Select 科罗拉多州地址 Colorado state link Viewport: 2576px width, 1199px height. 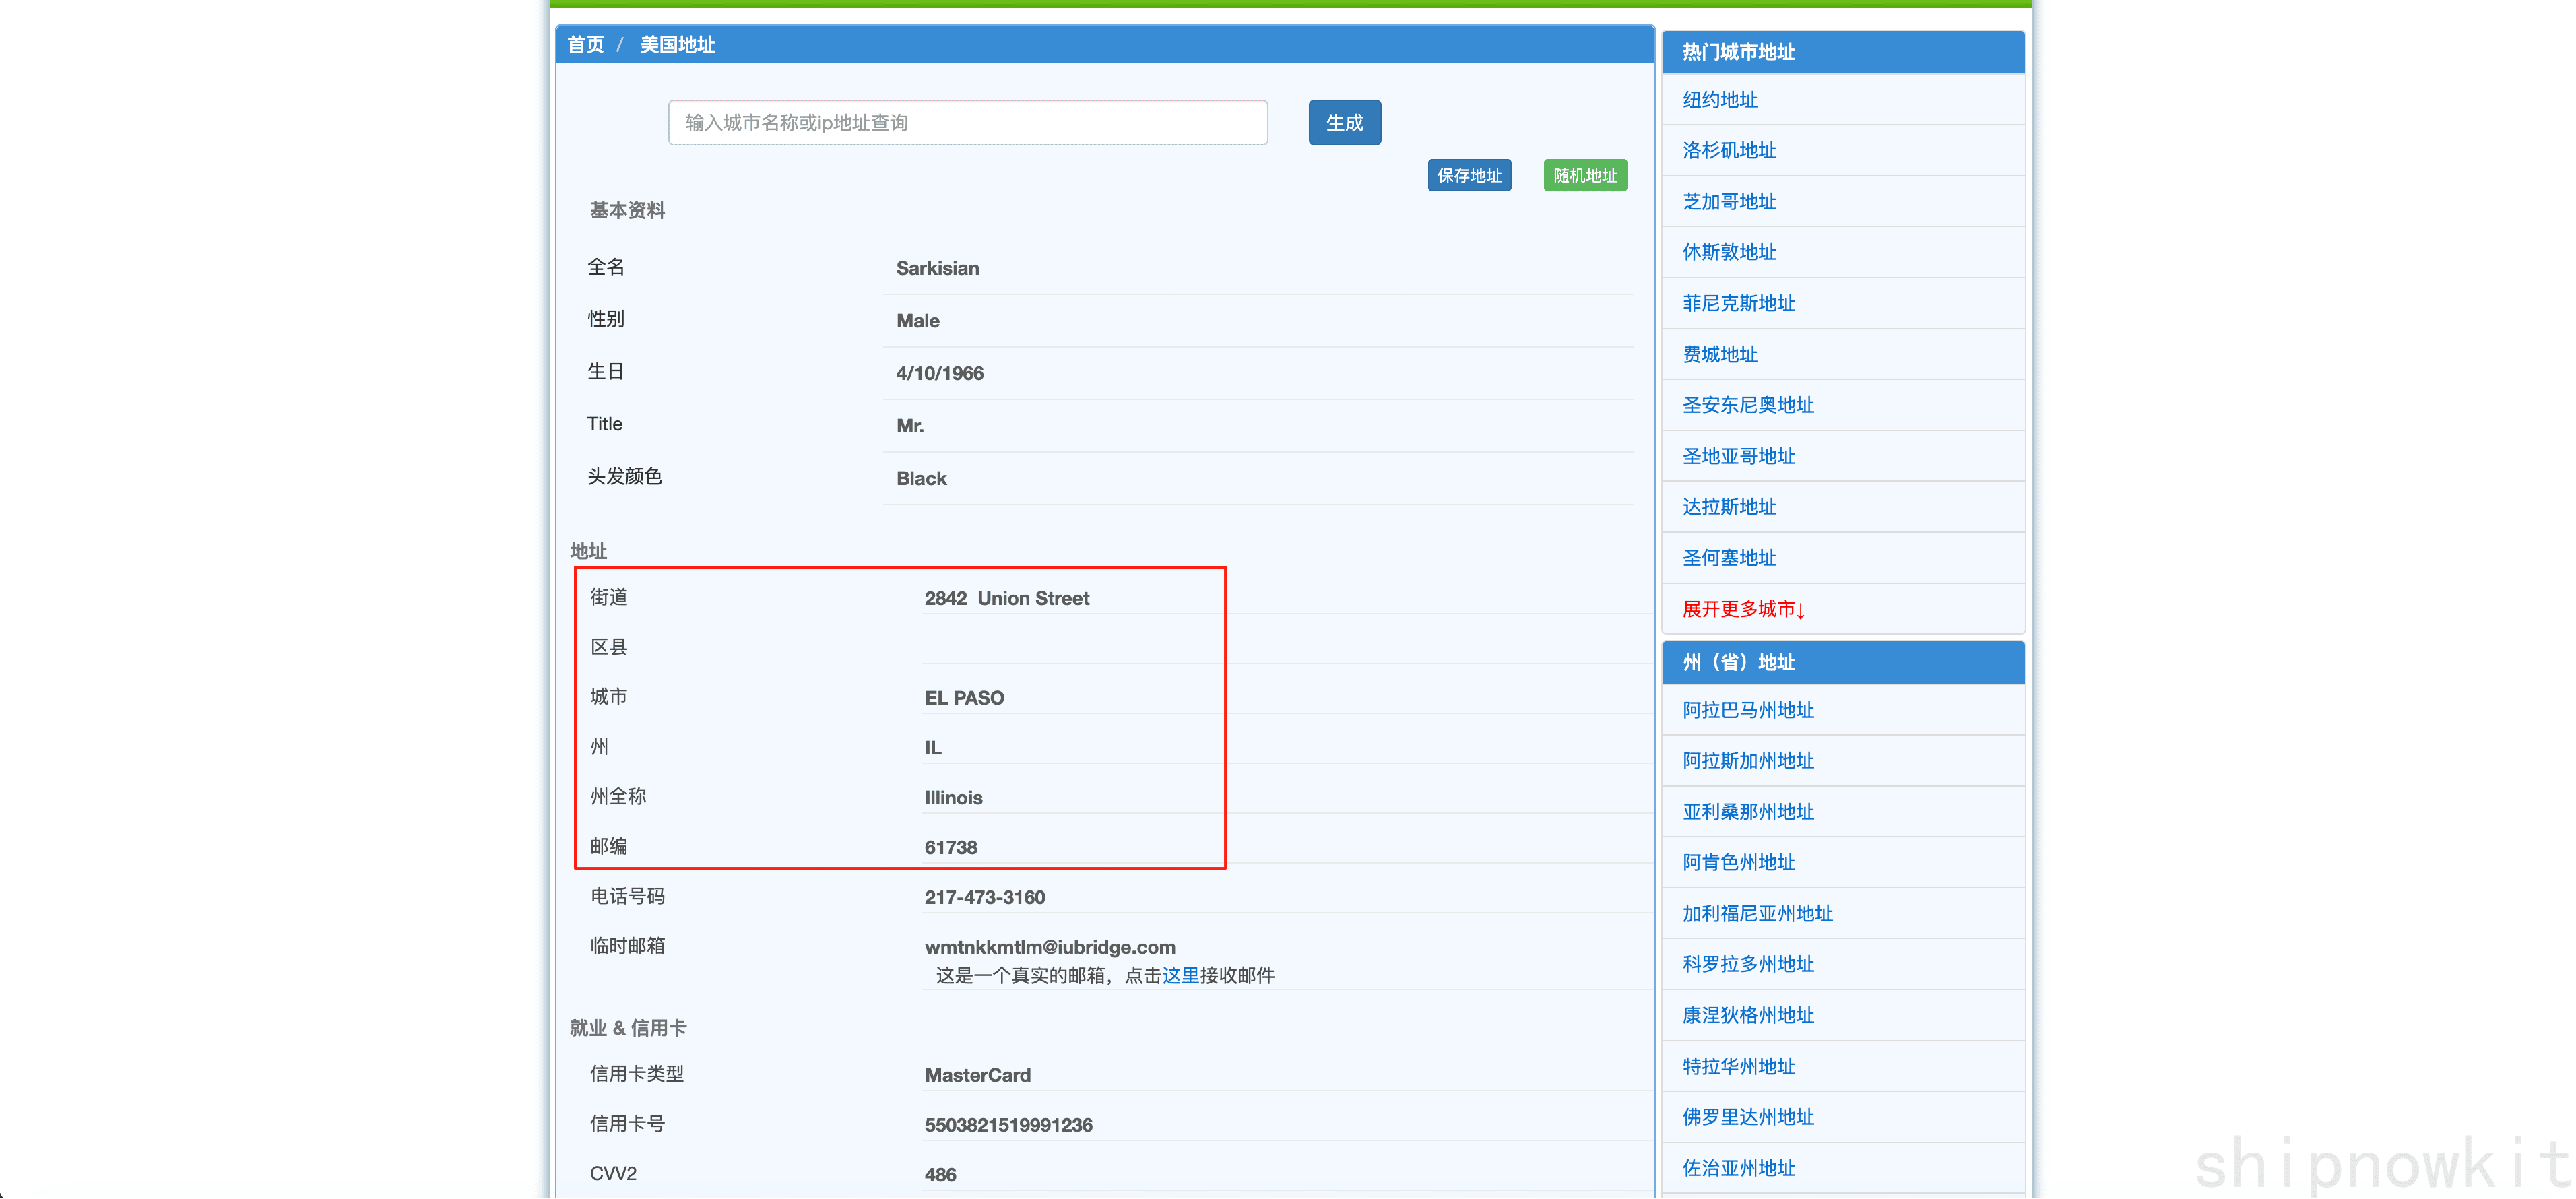1747,964
